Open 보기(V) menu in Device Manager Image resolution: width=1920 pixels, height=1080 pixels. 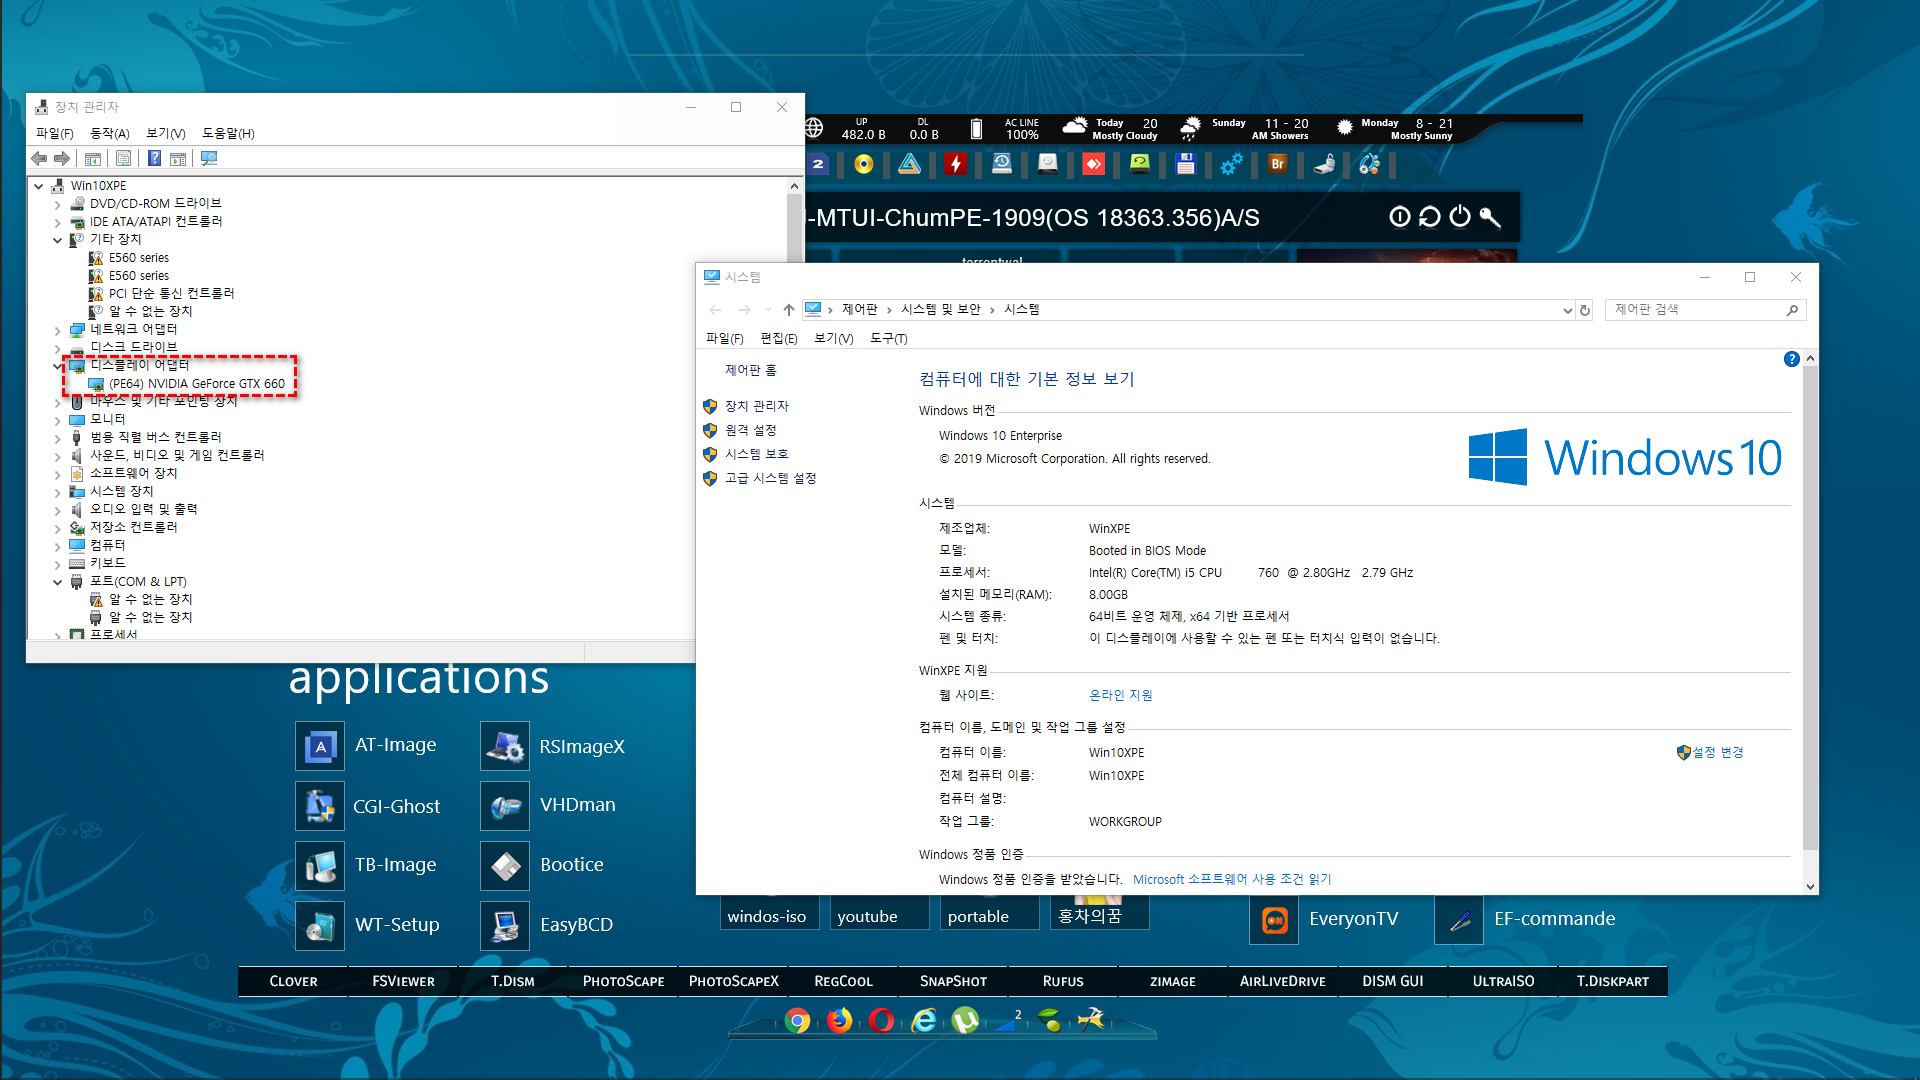(166, 133)
